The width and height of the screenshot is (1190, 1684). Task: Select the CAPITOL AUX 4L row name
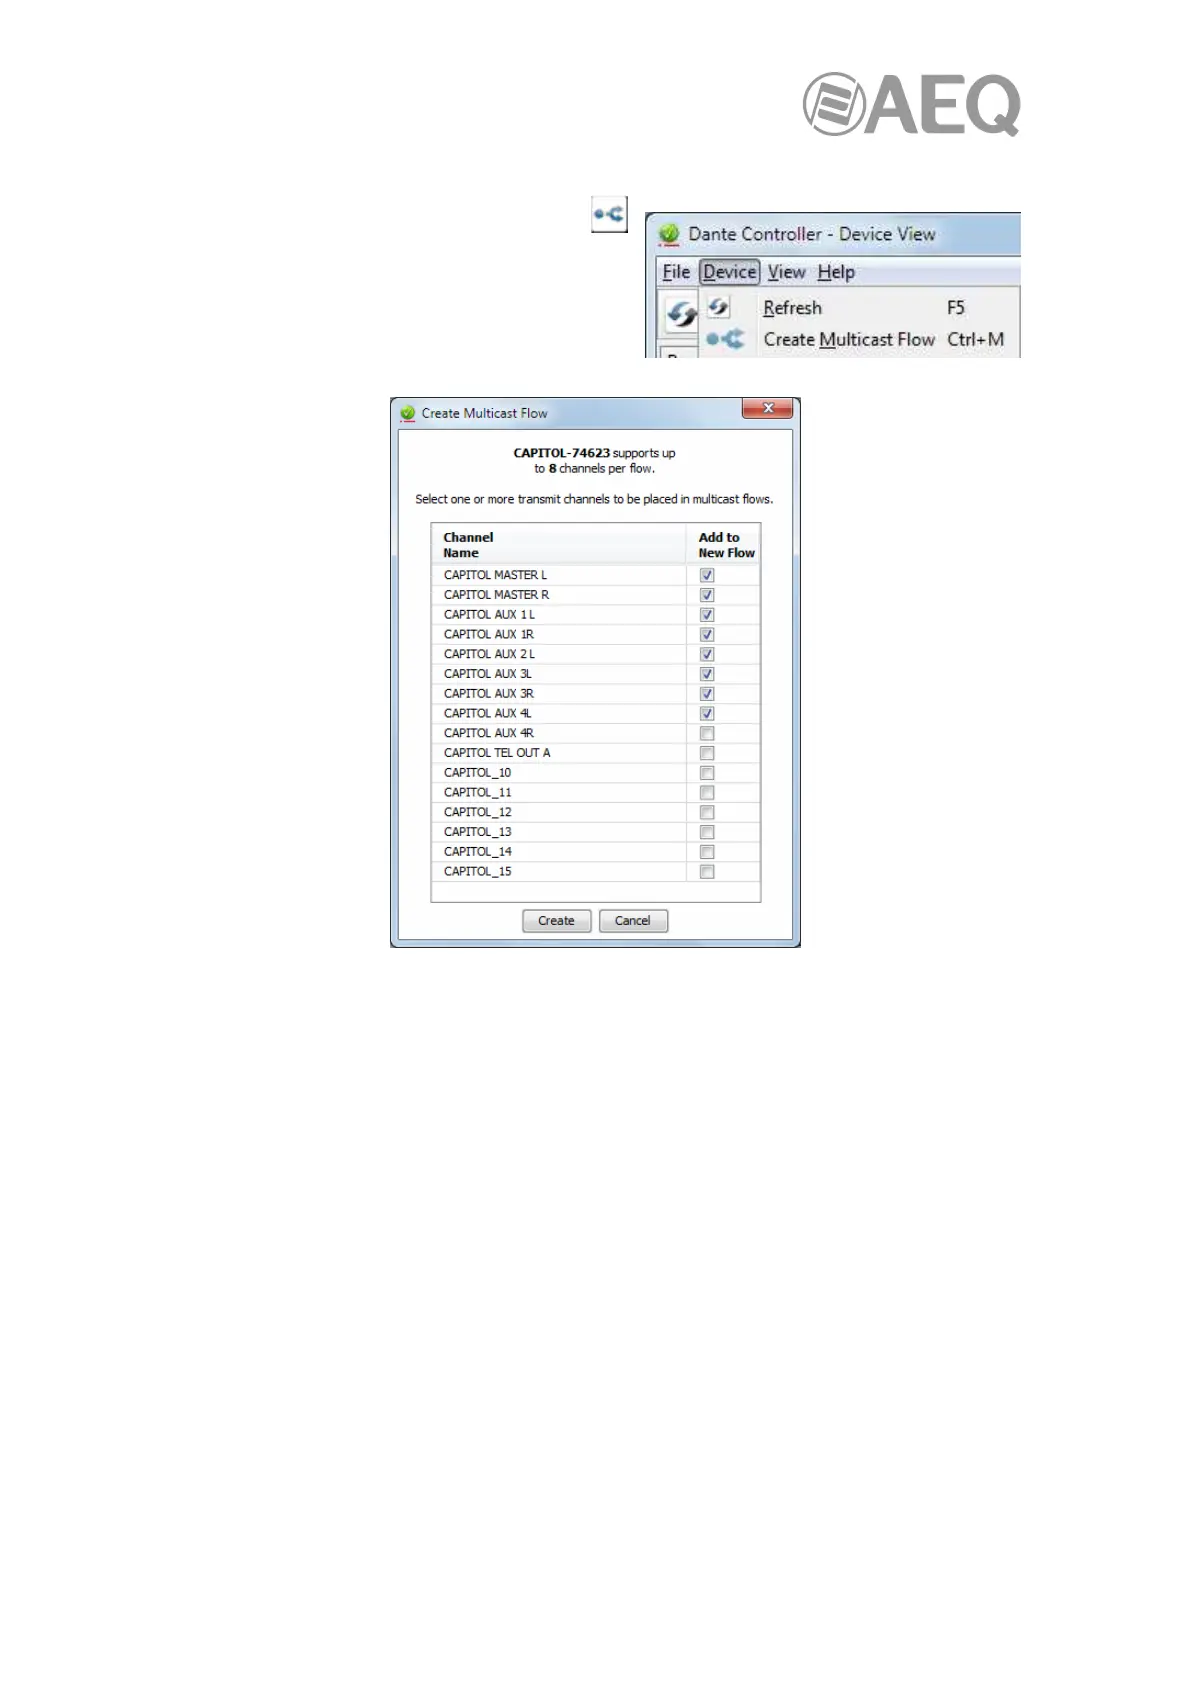point(487,714)
